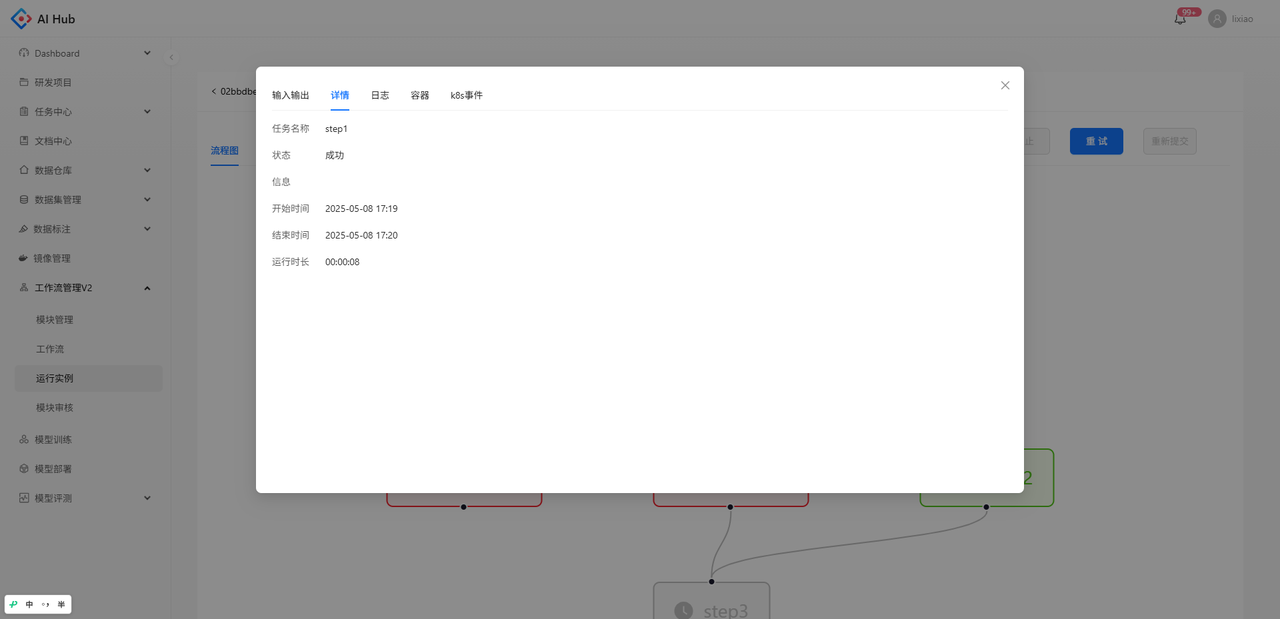
Task: Switch to the k8s事件 tab
Action: tap(466, 95)
